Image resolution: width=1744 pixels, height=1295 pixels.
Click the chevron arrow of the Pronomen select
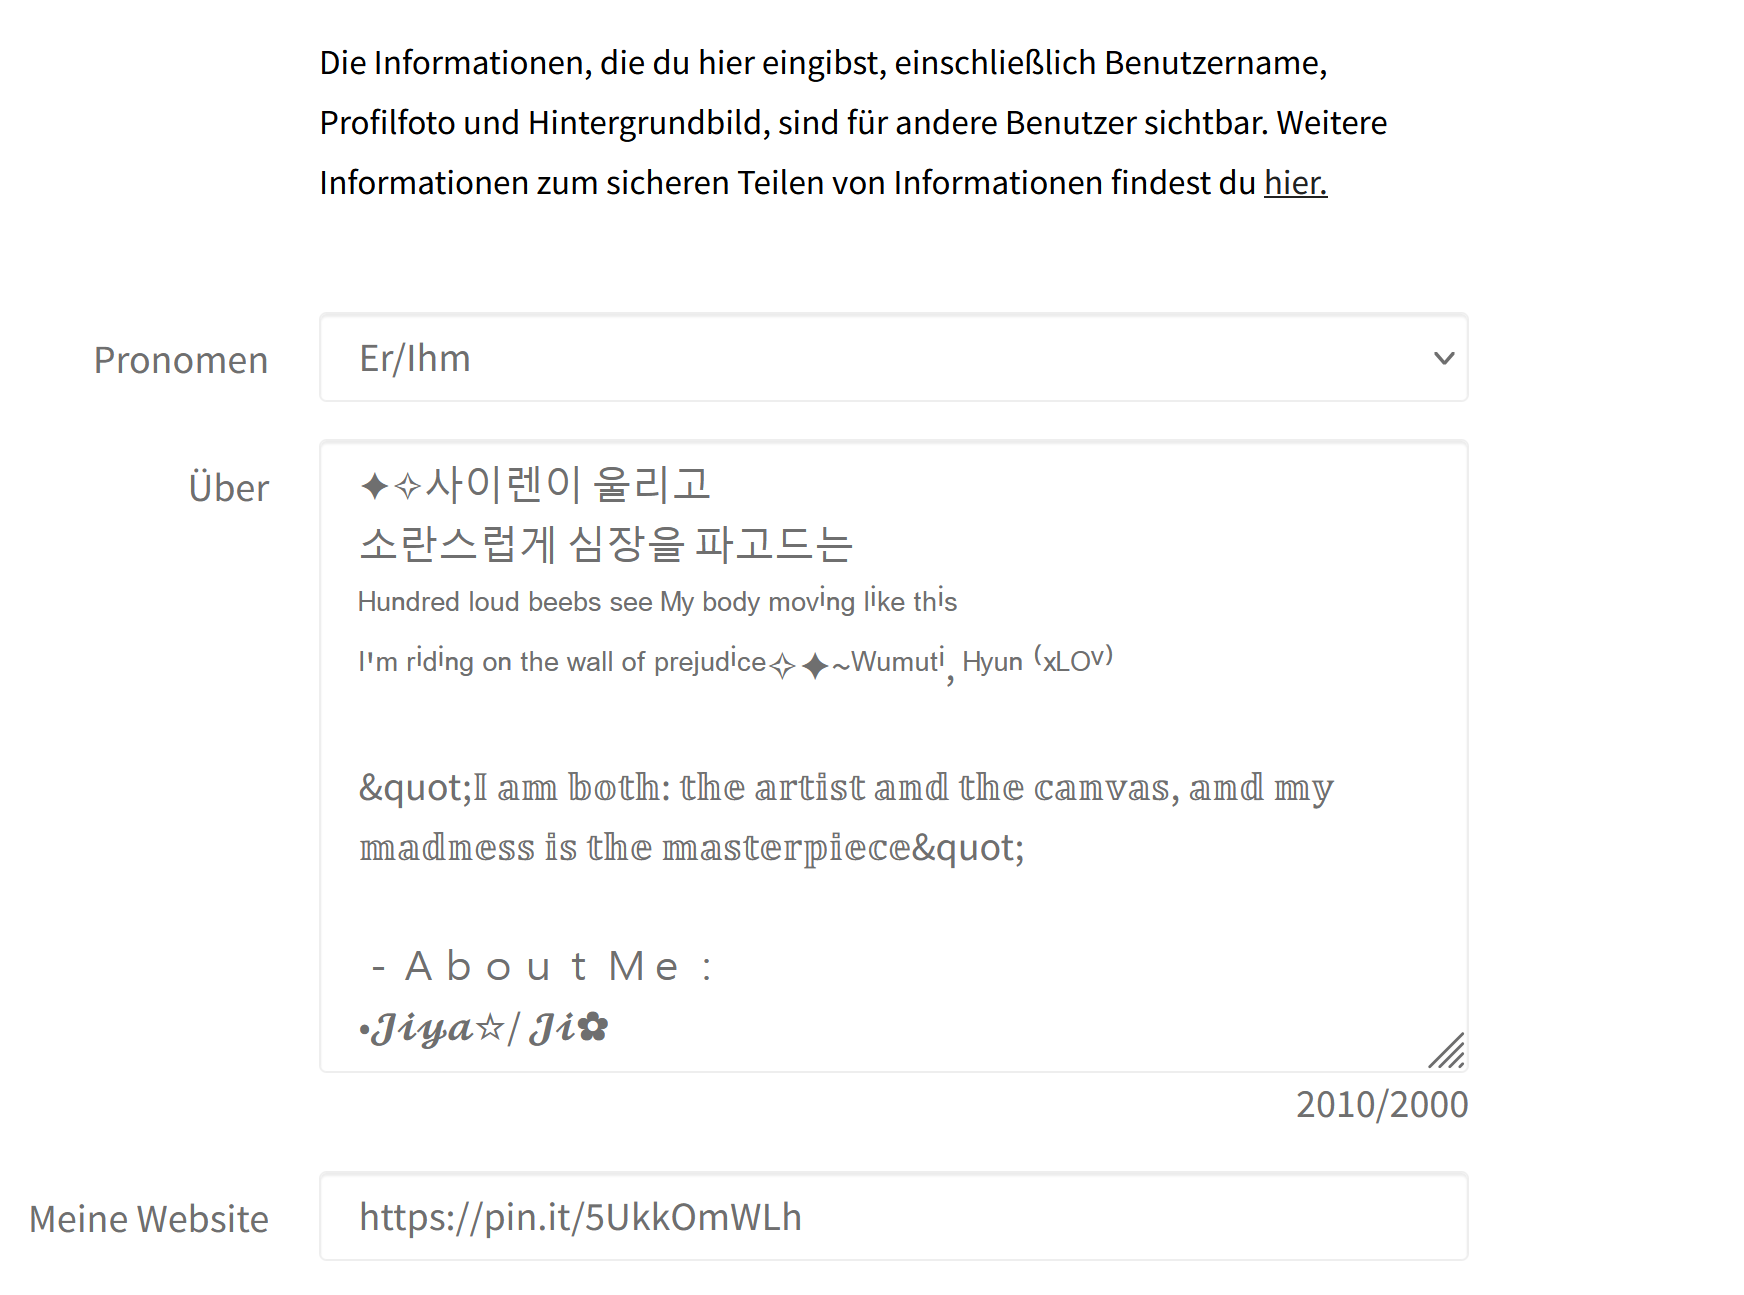tap(1443, 358)
